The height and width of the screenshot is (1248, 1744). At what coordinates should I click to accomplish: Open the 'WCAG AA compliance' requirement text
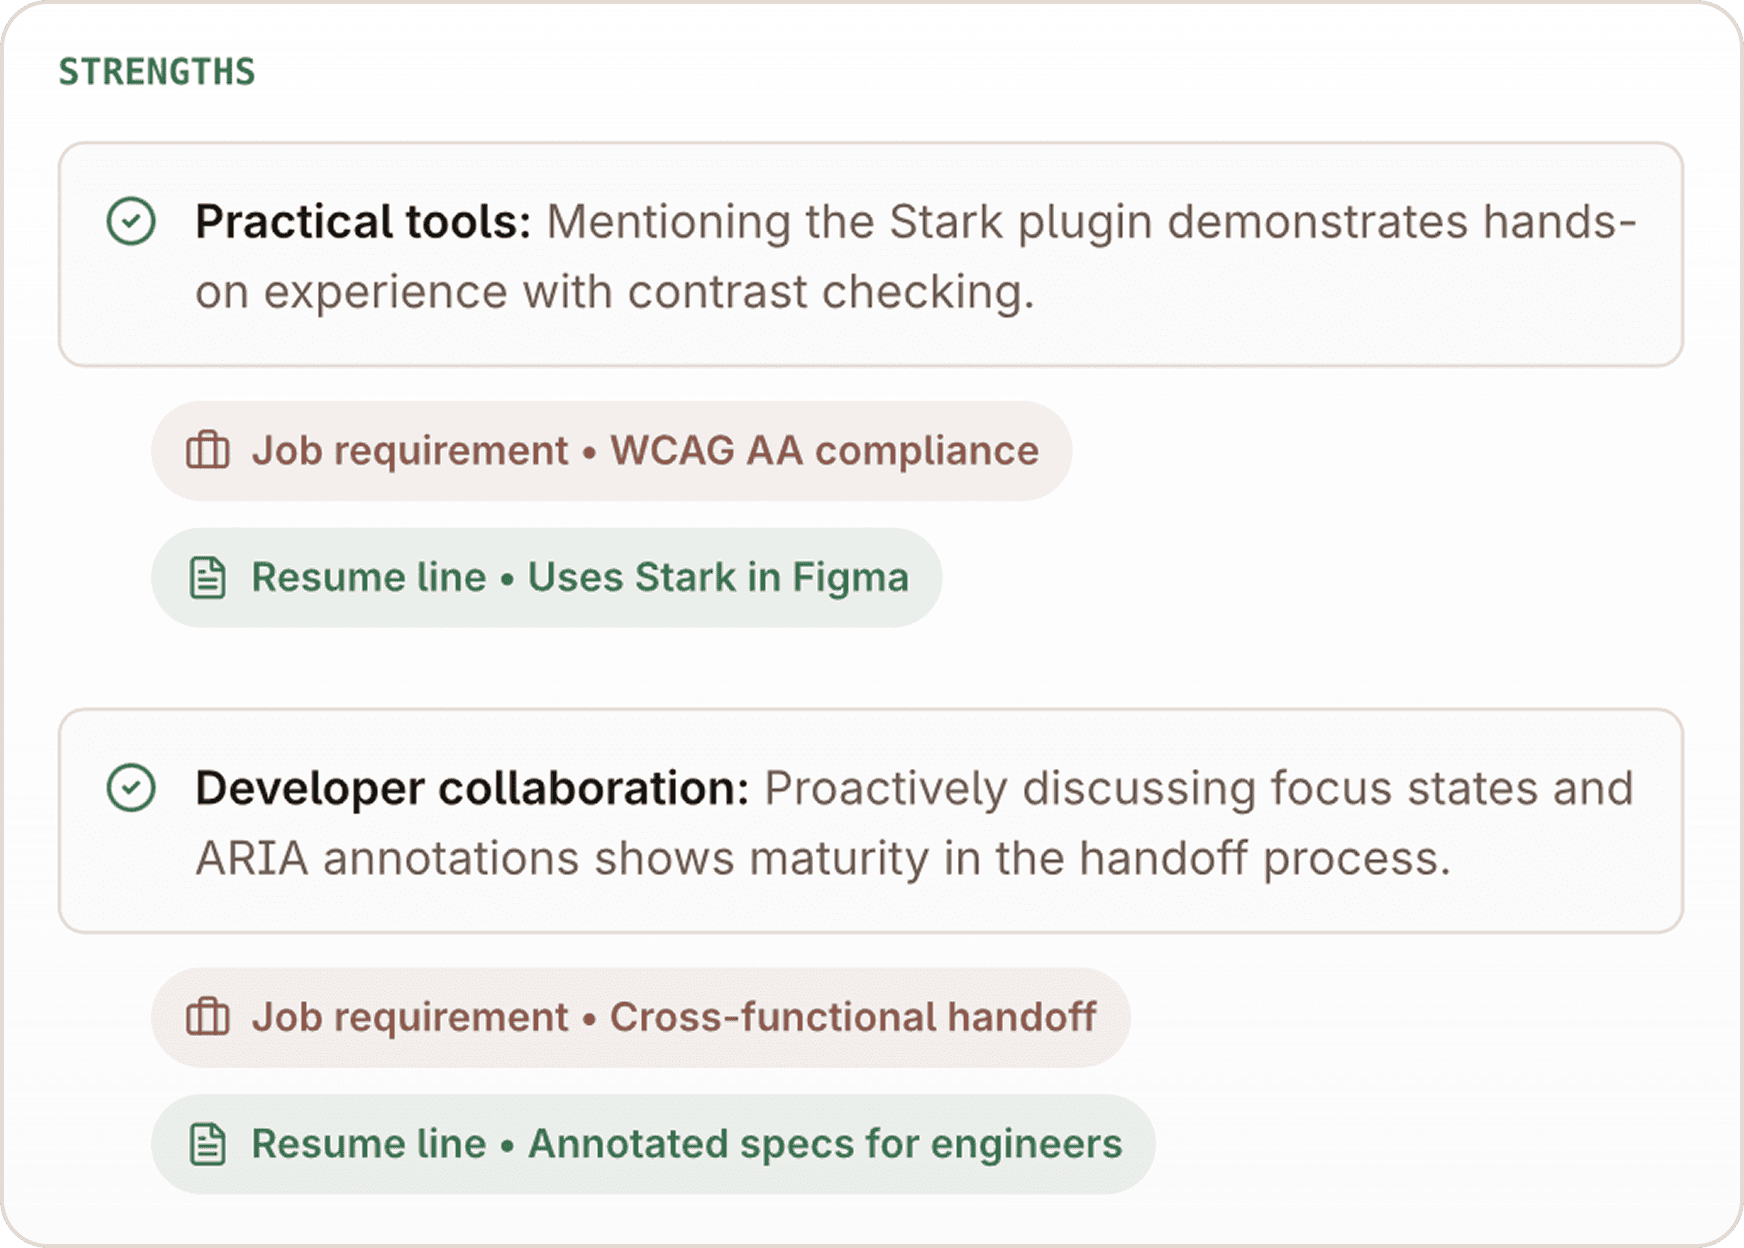pyautogui.click(x=824, y=451)
